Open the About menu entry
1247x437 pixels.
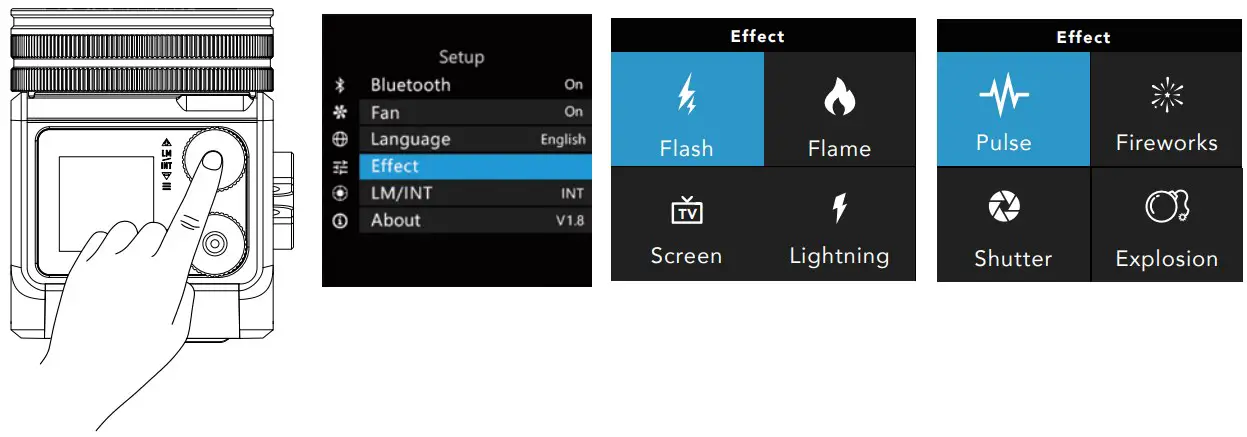coord(396,220)
